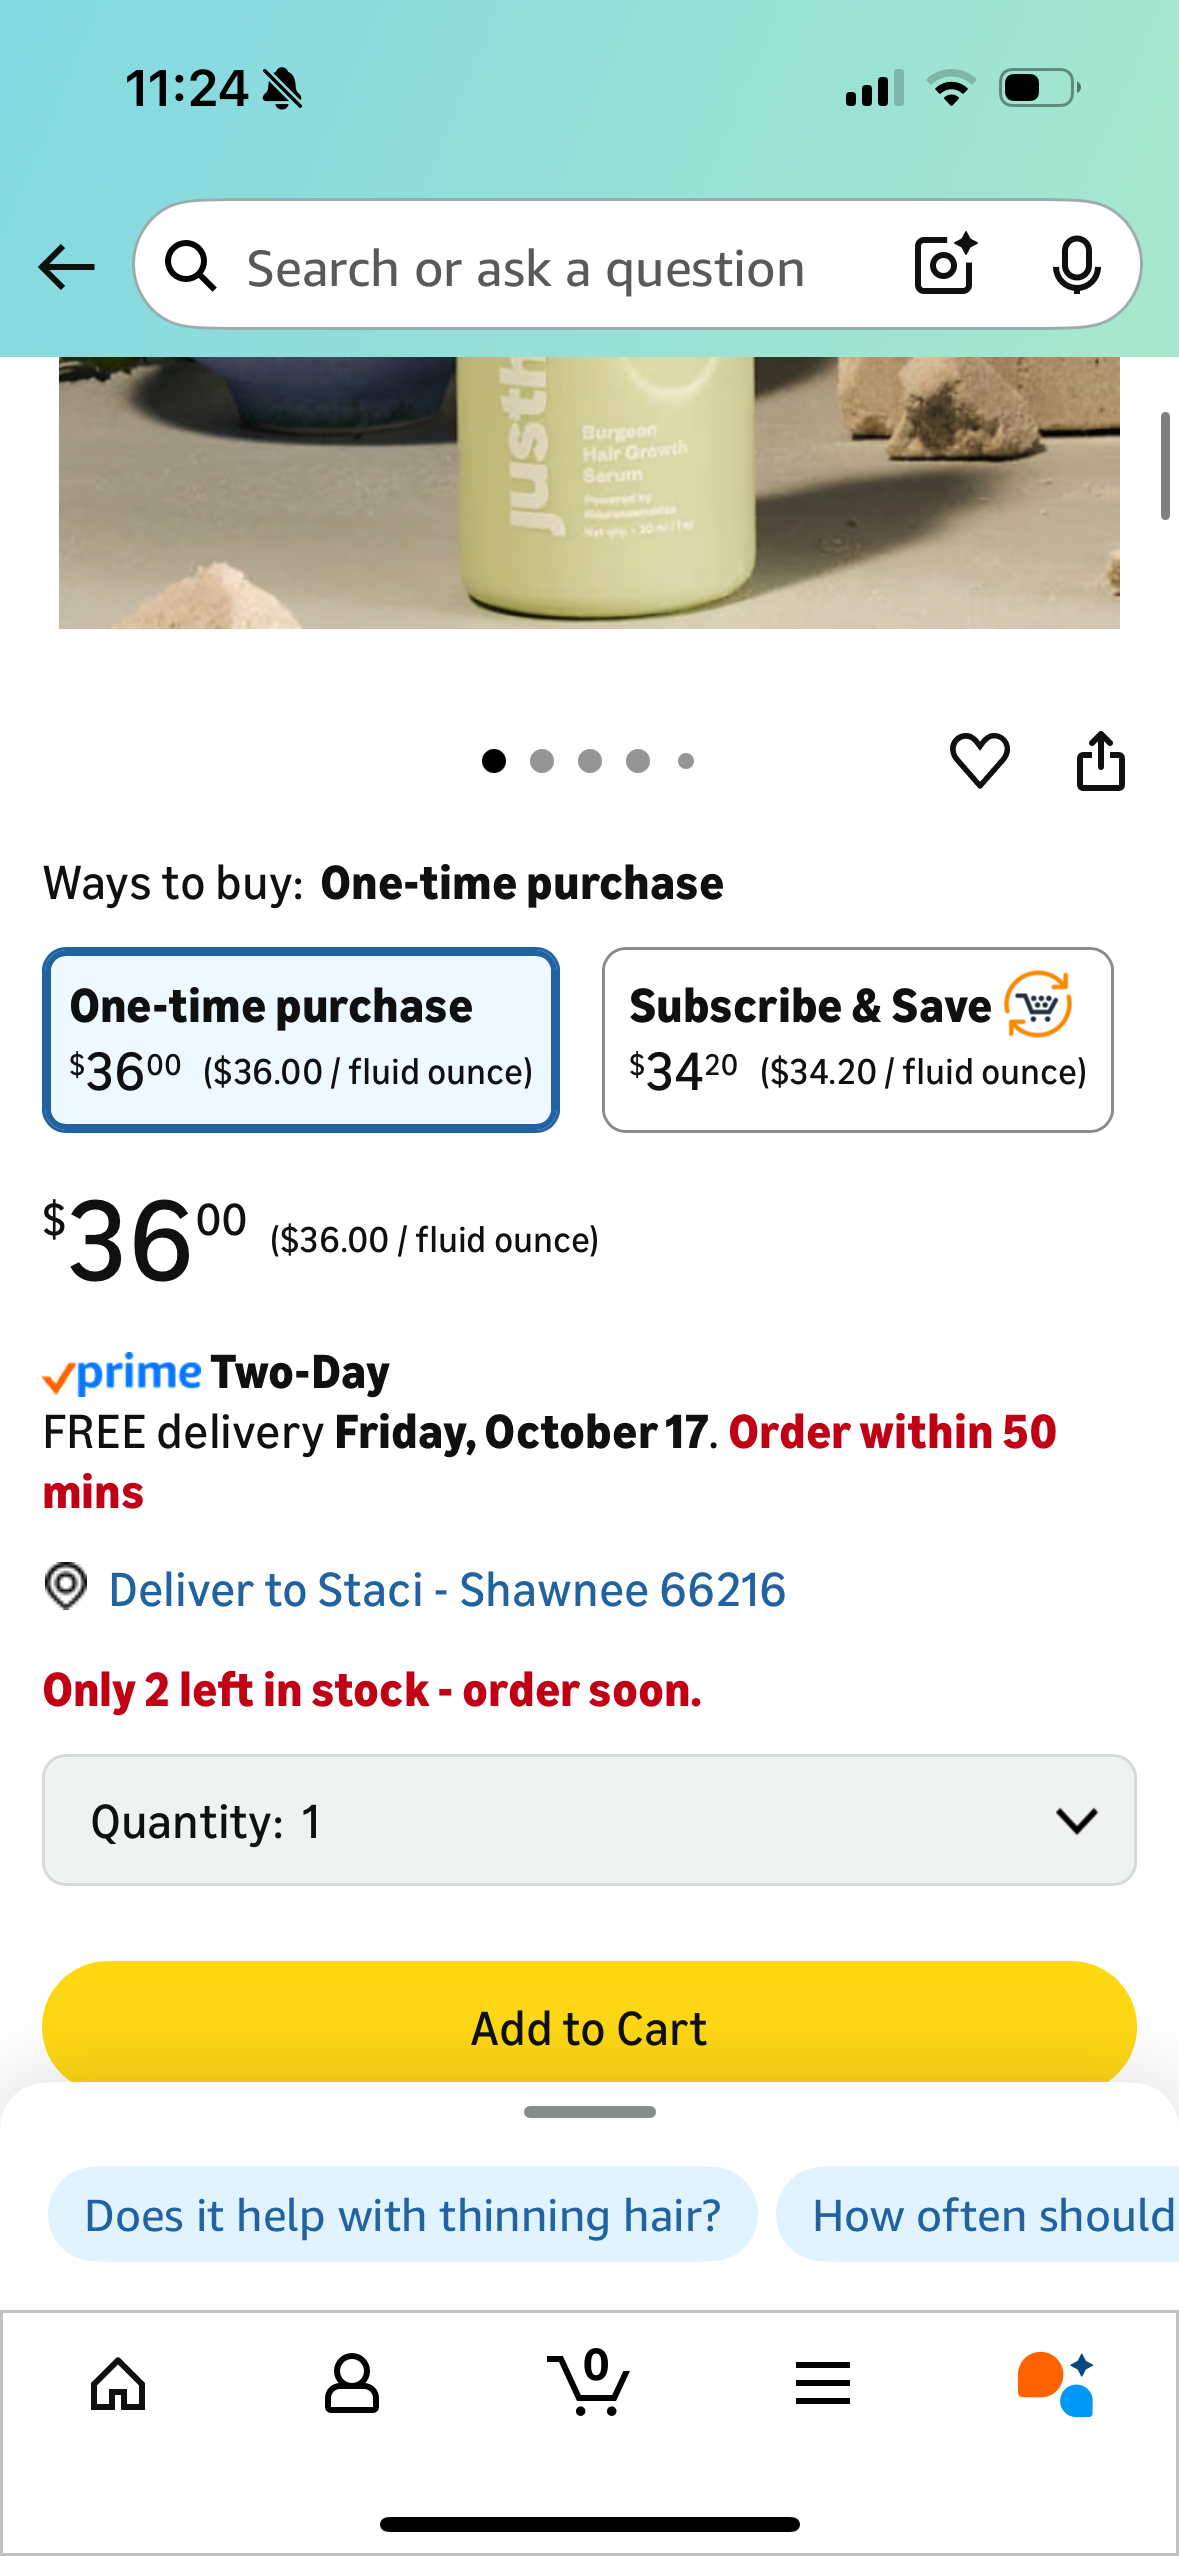Open the Quantity dropdown
Screen dimensions: 1179x2556
point(589,1820)
